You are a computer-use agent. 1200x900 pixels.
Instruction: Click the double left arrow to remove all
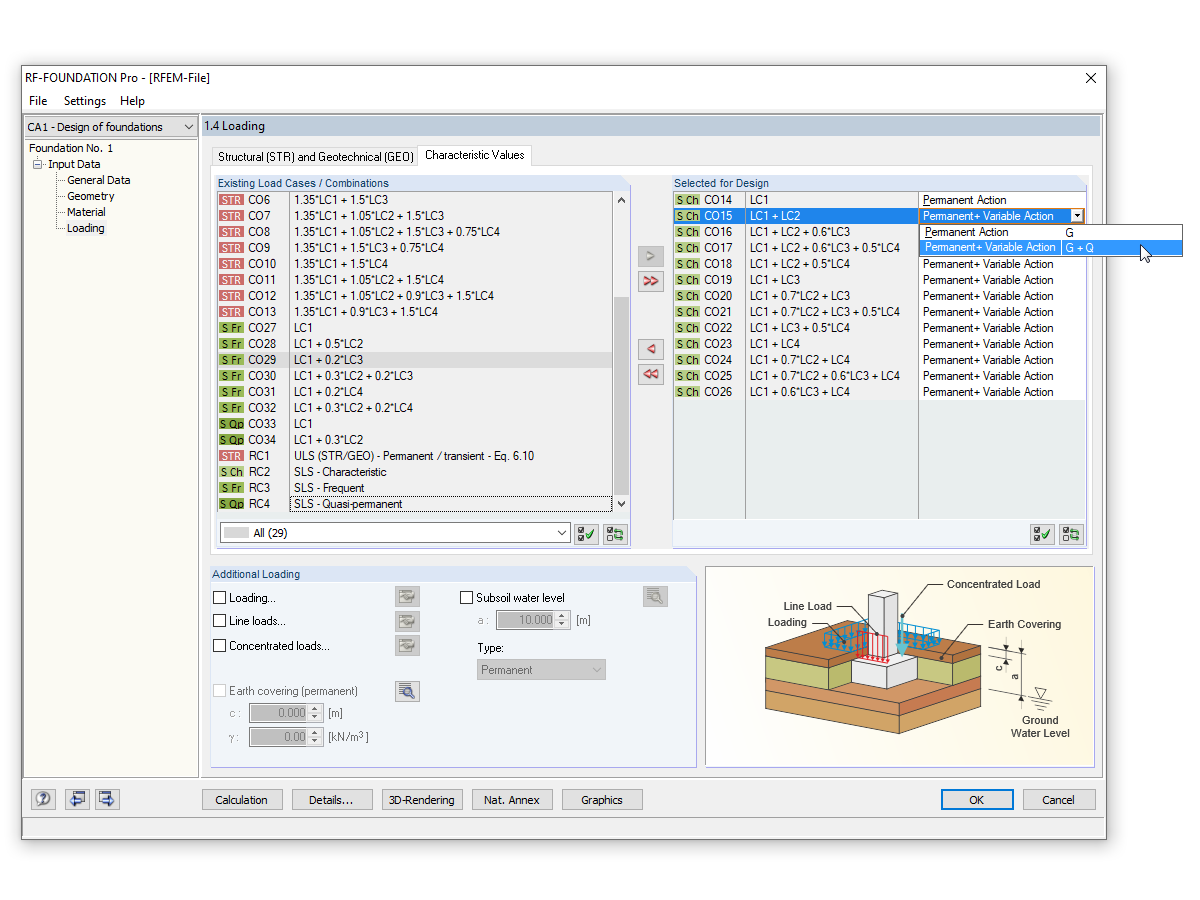point(650,374)
